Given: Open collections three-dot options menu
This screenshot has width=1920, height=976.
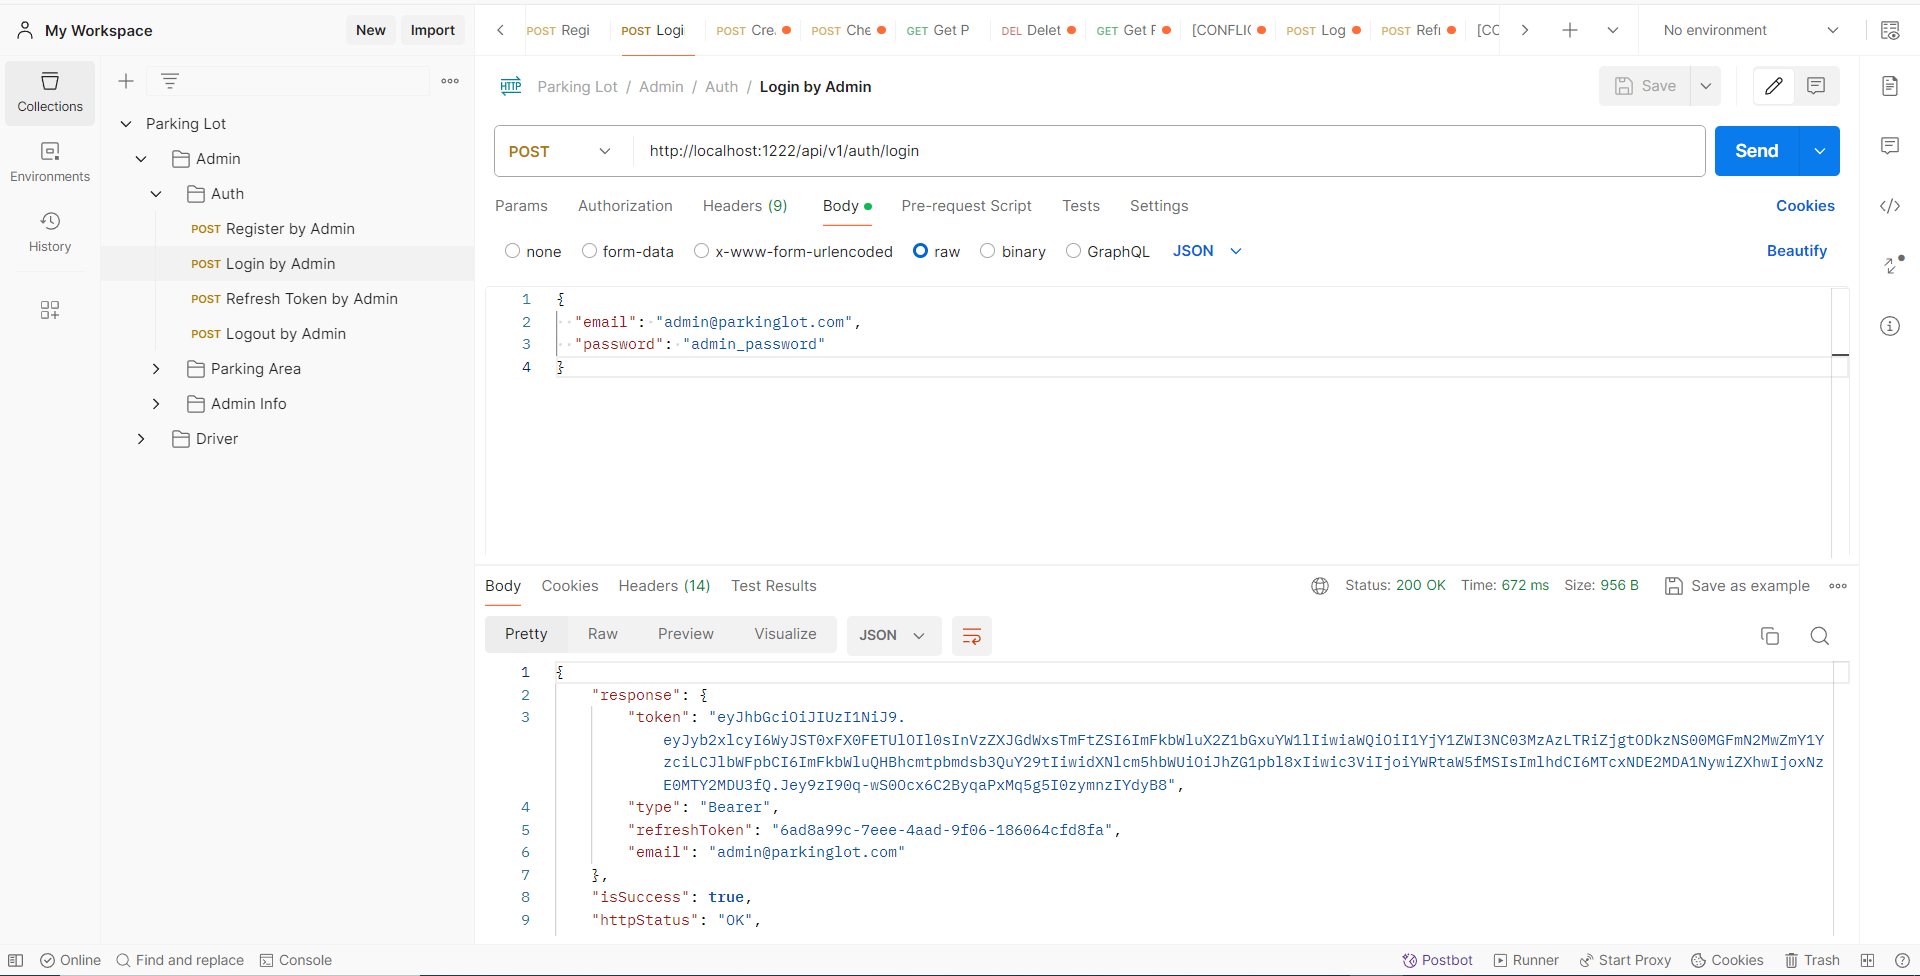Looking at the screenshot, I should click(450, 81).
